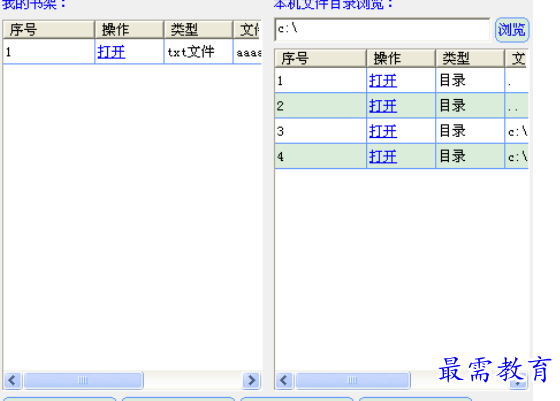The image size is (560, 401).
Task: Click the 序号 header in the file browser table
Action: point(320,59)
